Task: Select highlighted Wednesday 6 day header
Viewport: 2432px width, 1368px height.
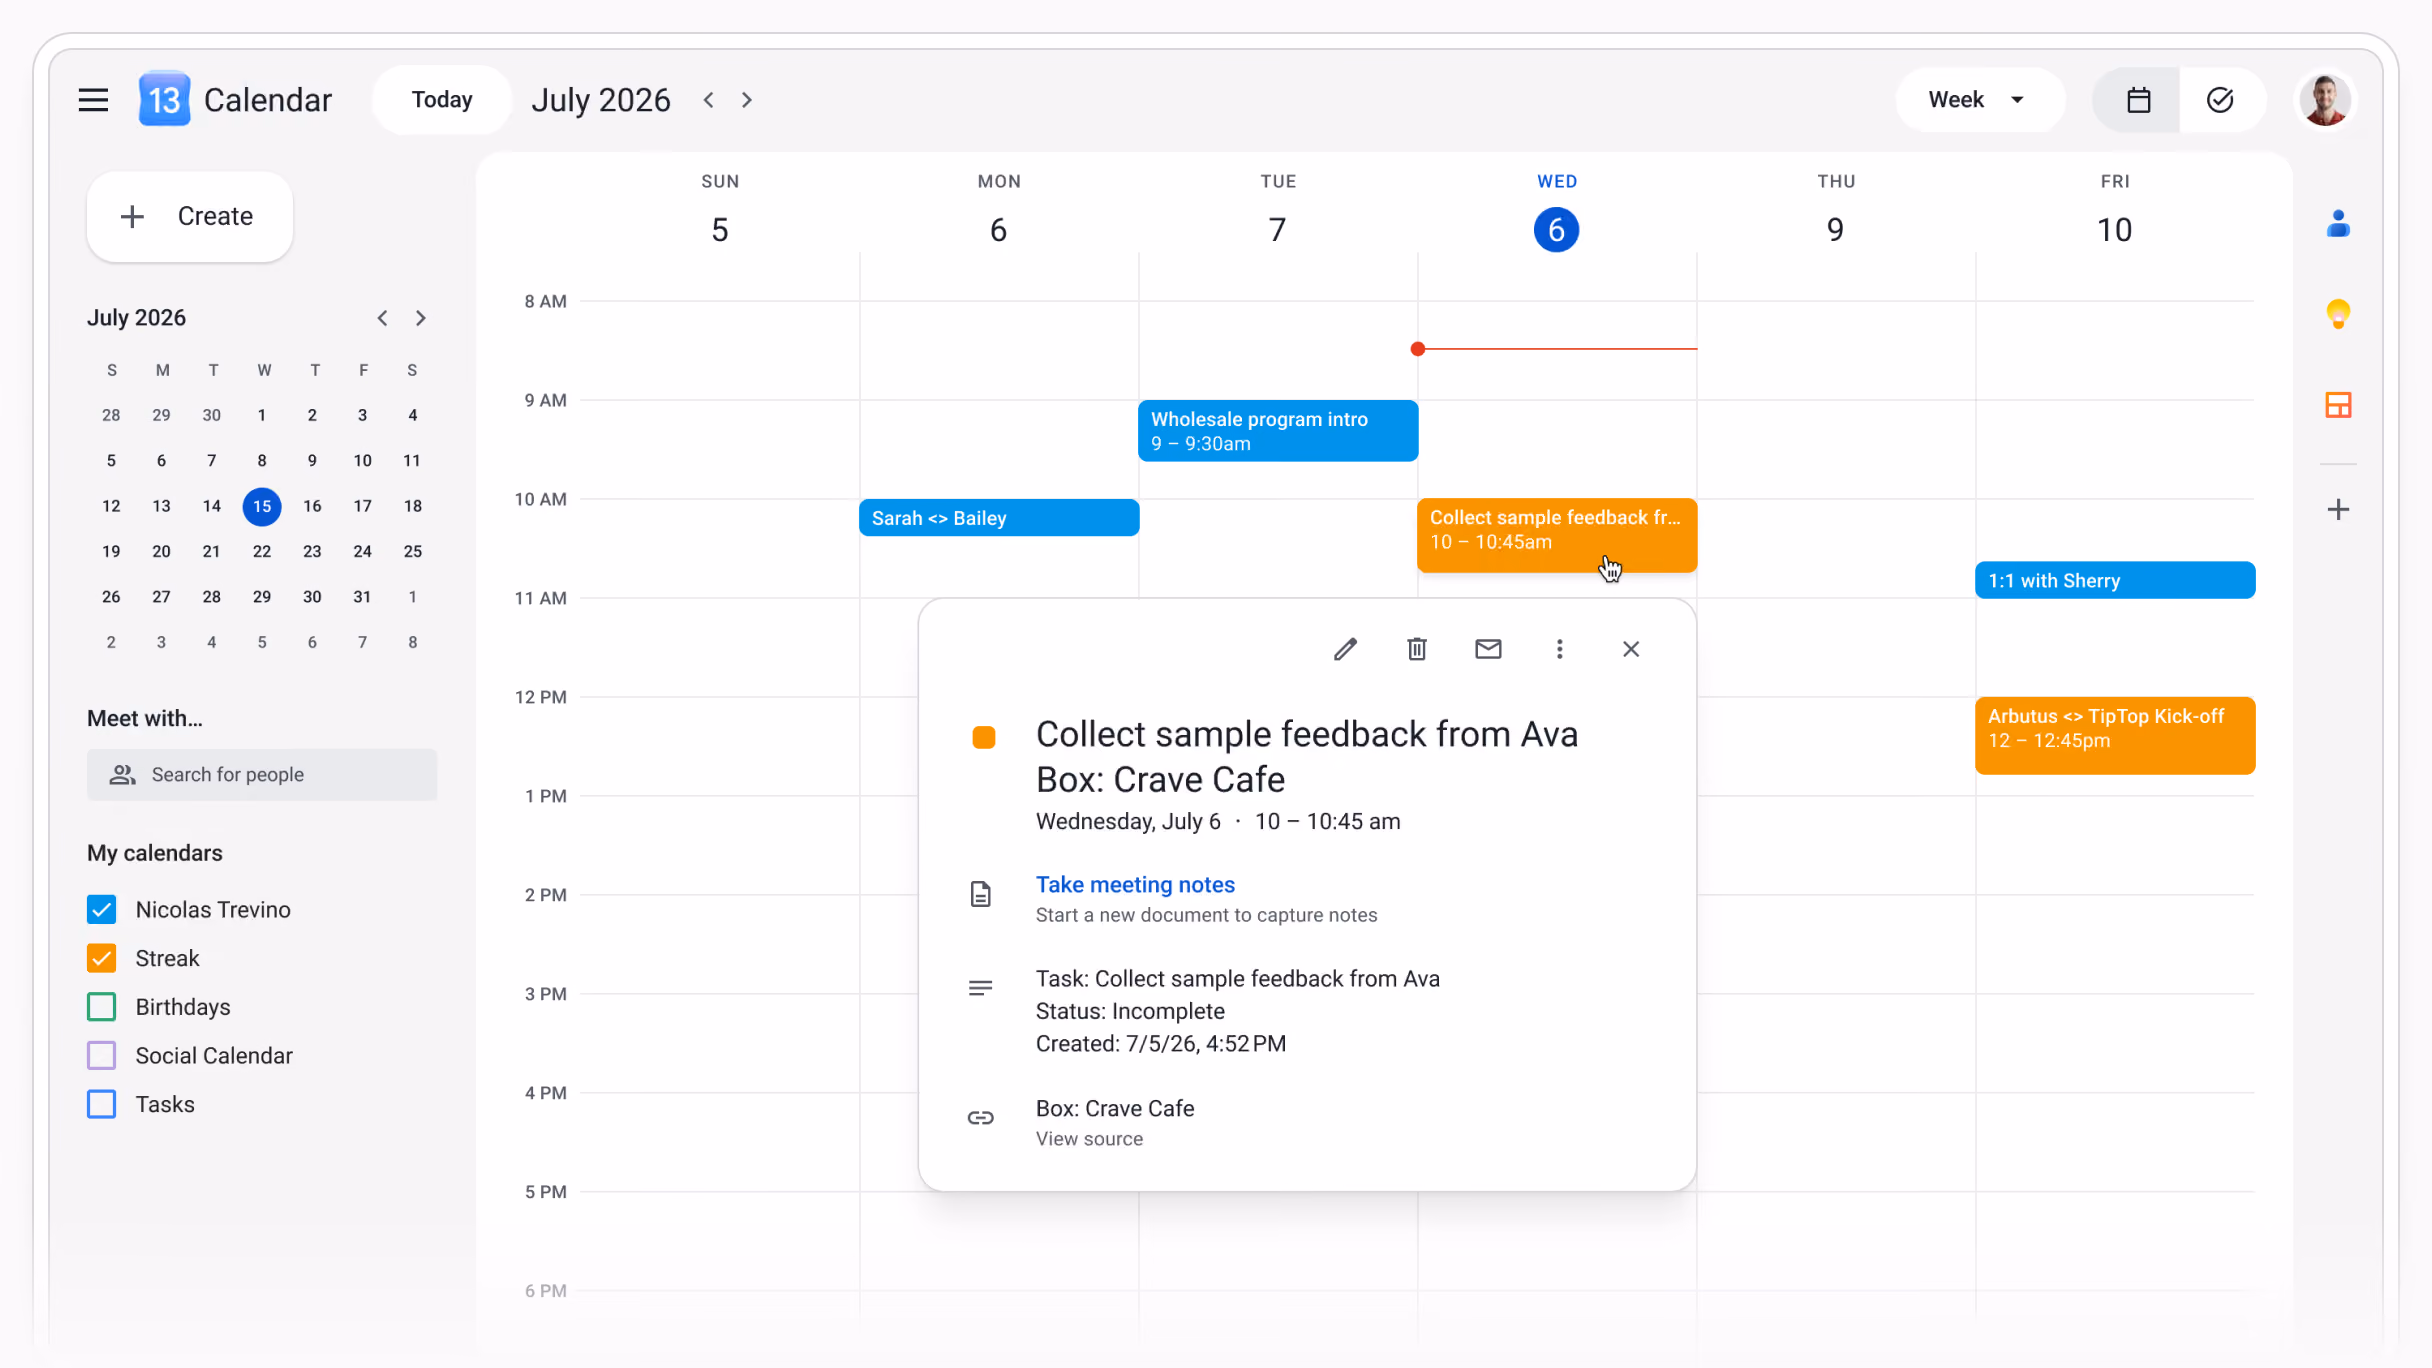Action: [x=1557, y=230]
